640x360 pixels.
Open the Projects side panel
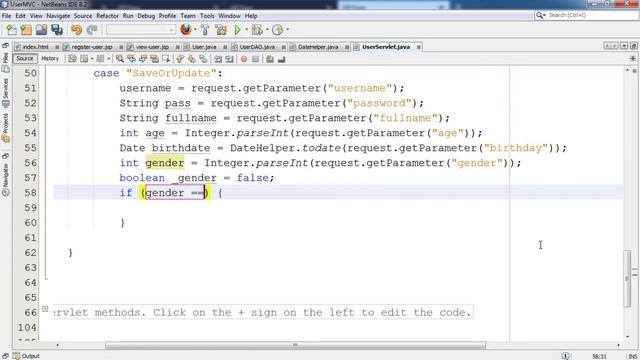coord(5,127)
